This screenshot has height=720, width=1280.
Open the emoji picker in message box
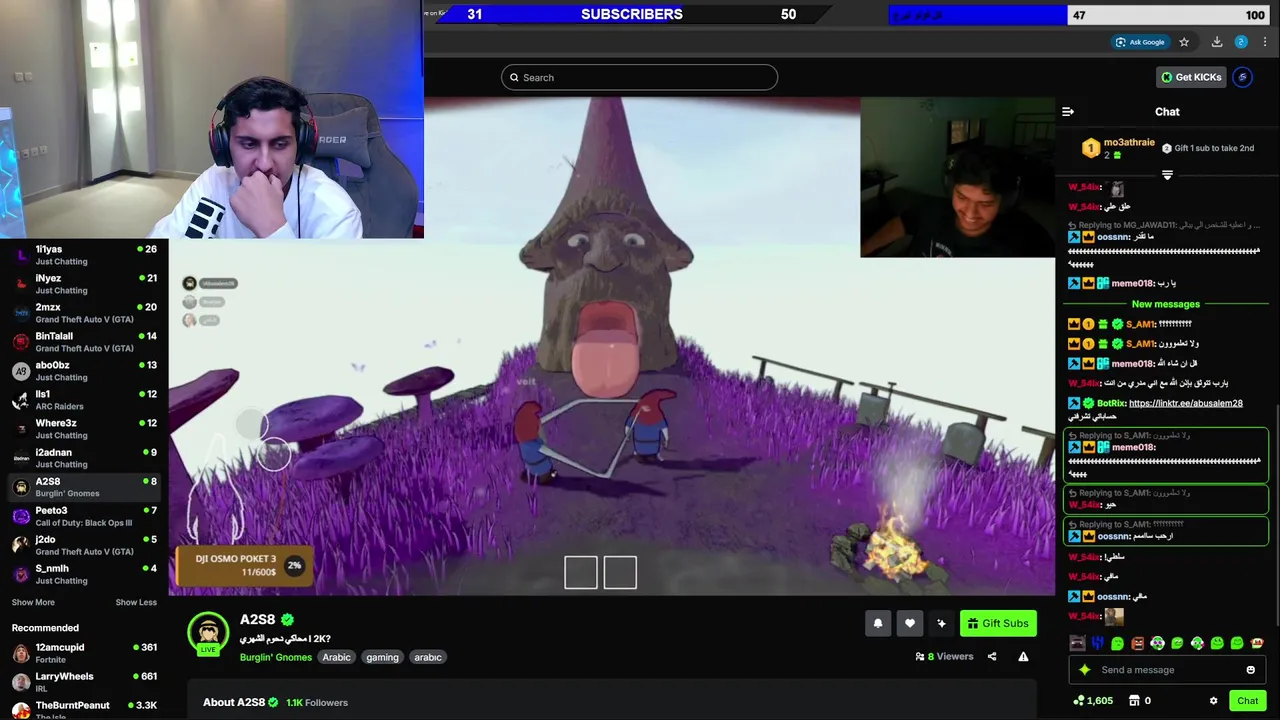click(1250, 670)
